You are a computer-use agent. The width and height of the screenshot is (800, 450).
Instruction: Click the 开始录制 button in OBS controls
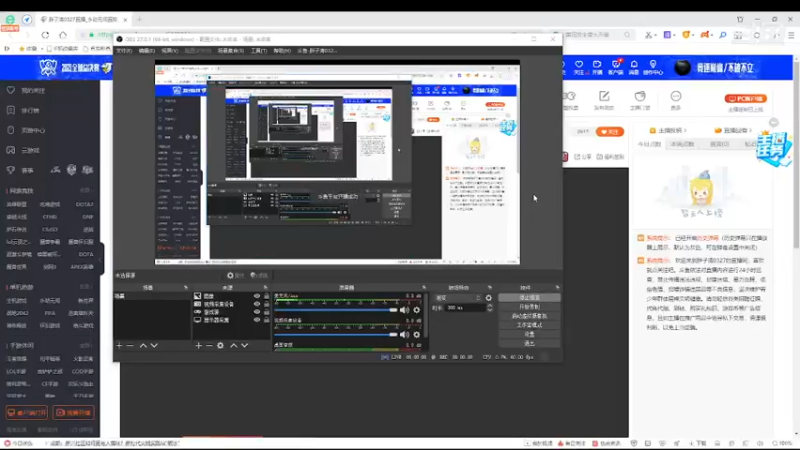click(529, 307)
